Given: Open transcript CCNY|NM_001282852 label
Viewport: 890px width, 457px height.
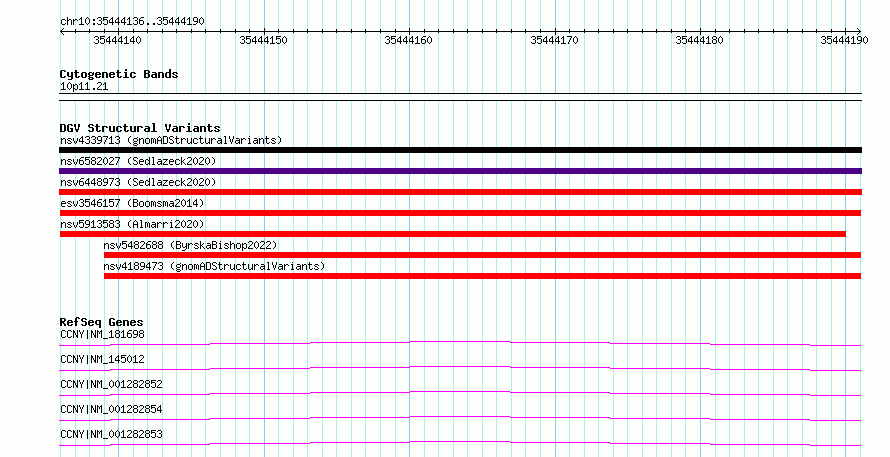Looking at the screenshot, I should point(111,384).
